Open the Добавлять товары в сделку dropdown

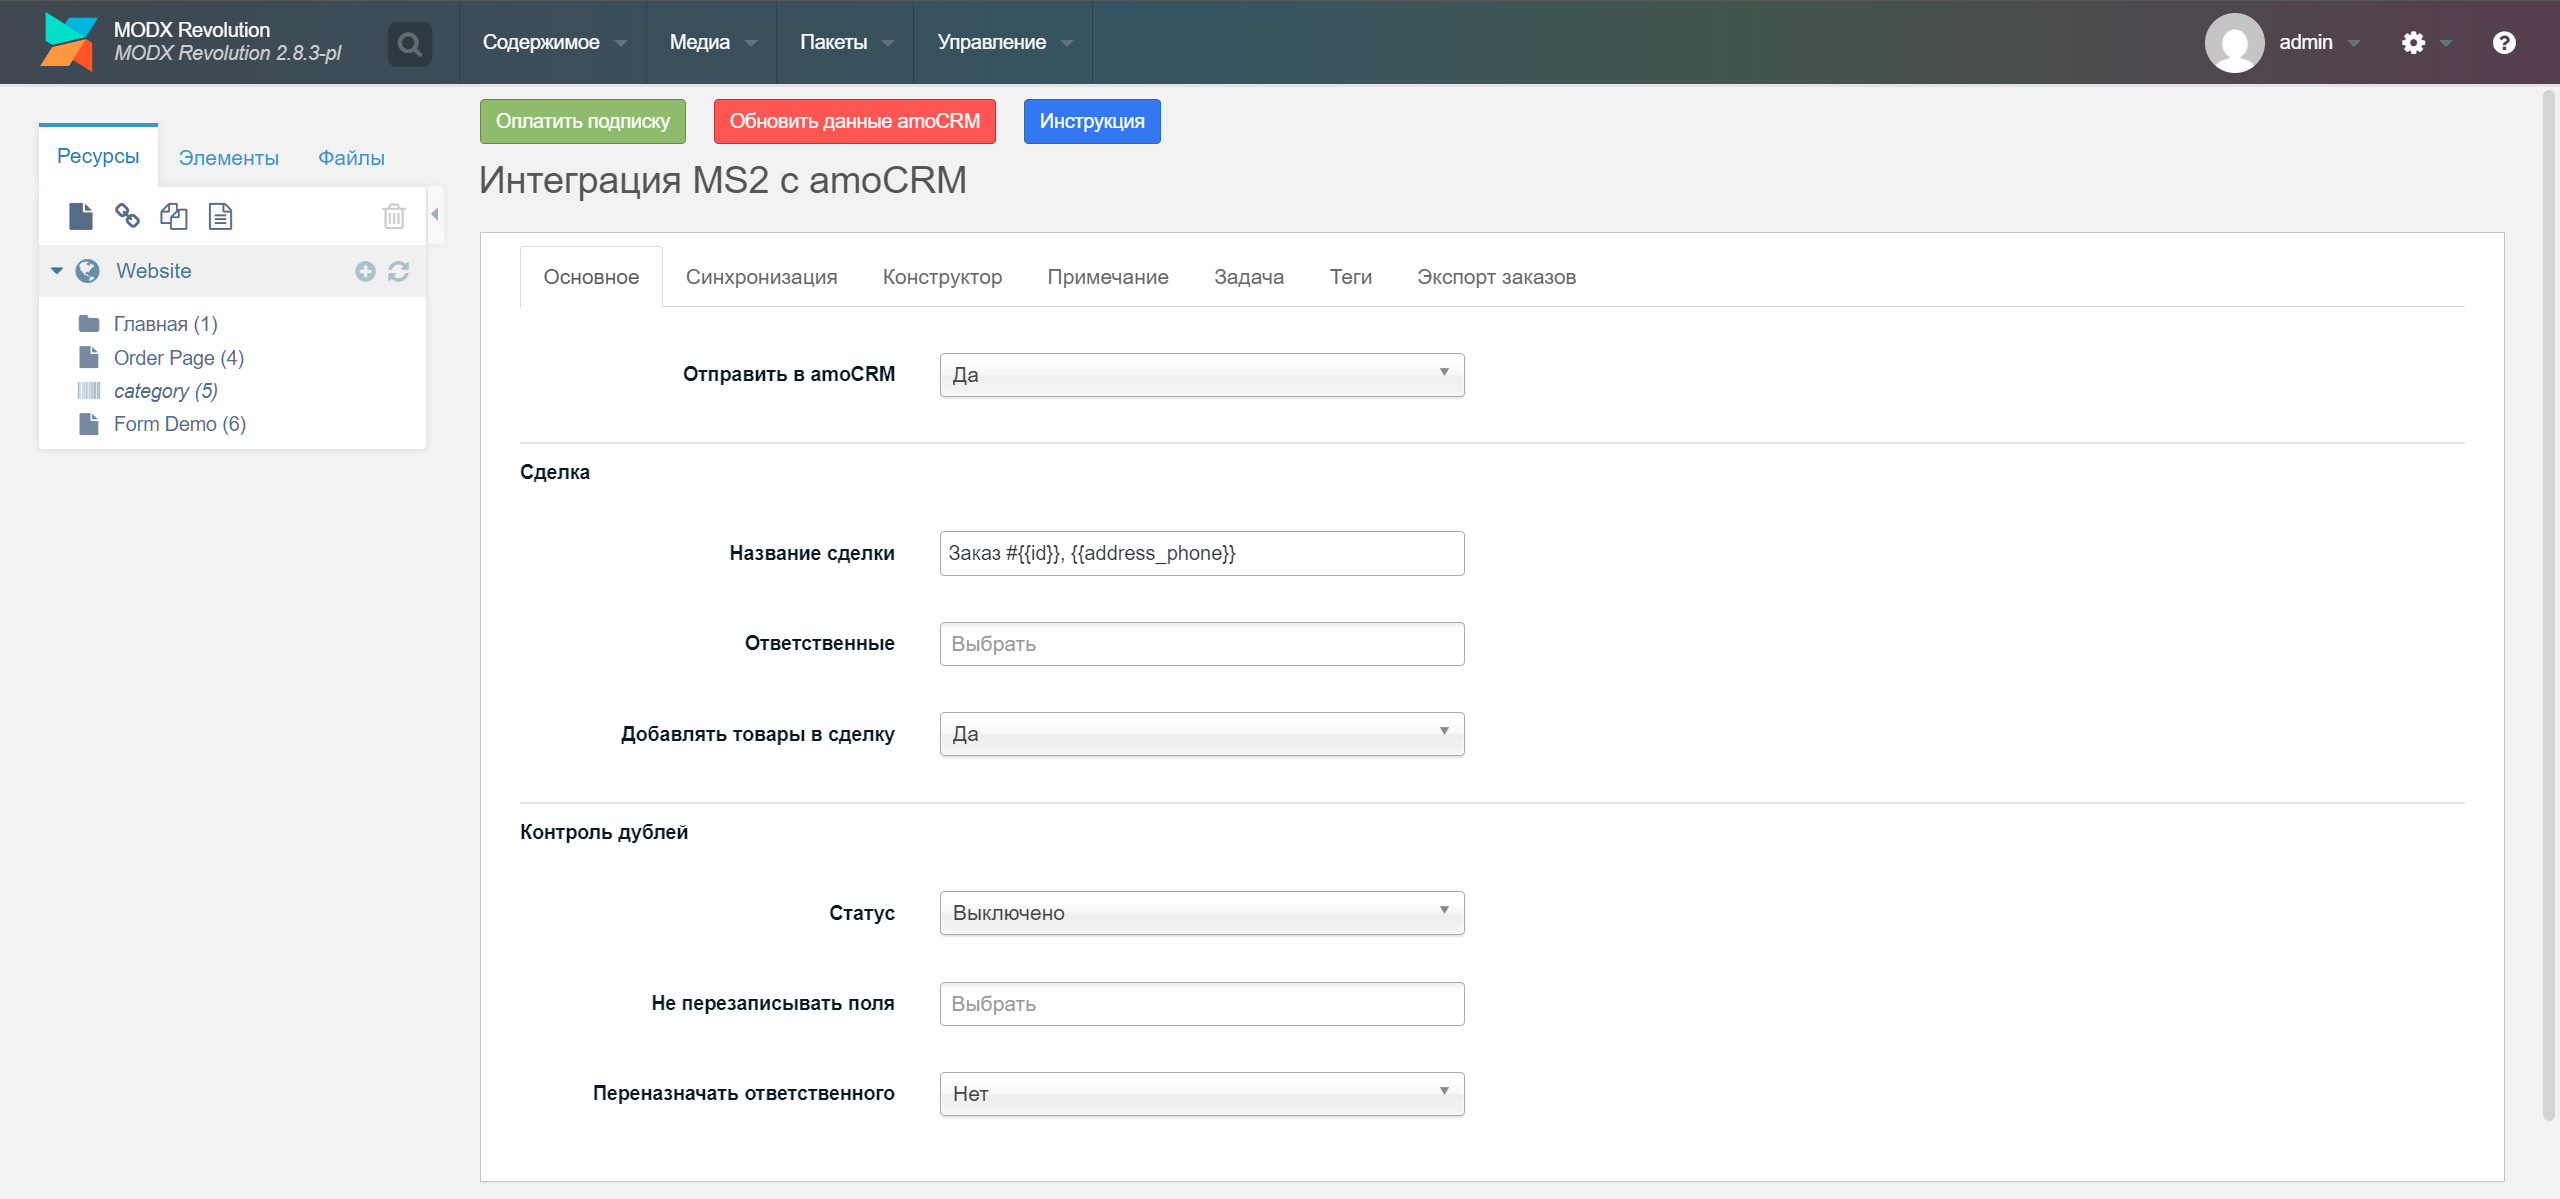pyautogui.click(x=1202, y=734)
